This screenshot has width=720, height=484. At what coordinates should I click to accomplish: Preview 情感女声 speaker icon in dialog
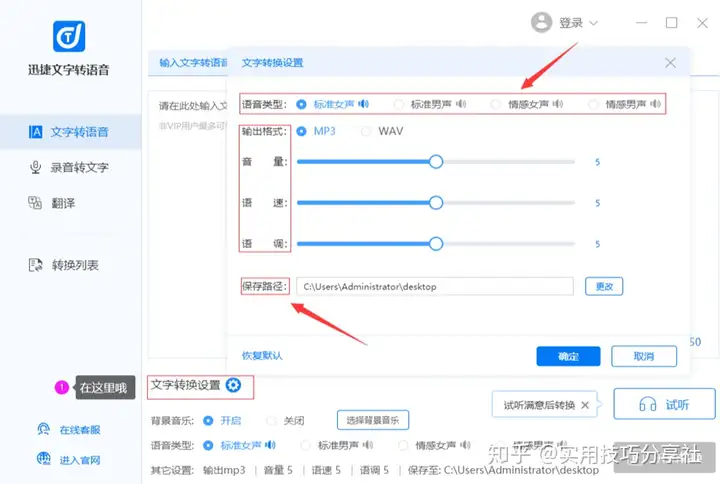click(558, 104)
